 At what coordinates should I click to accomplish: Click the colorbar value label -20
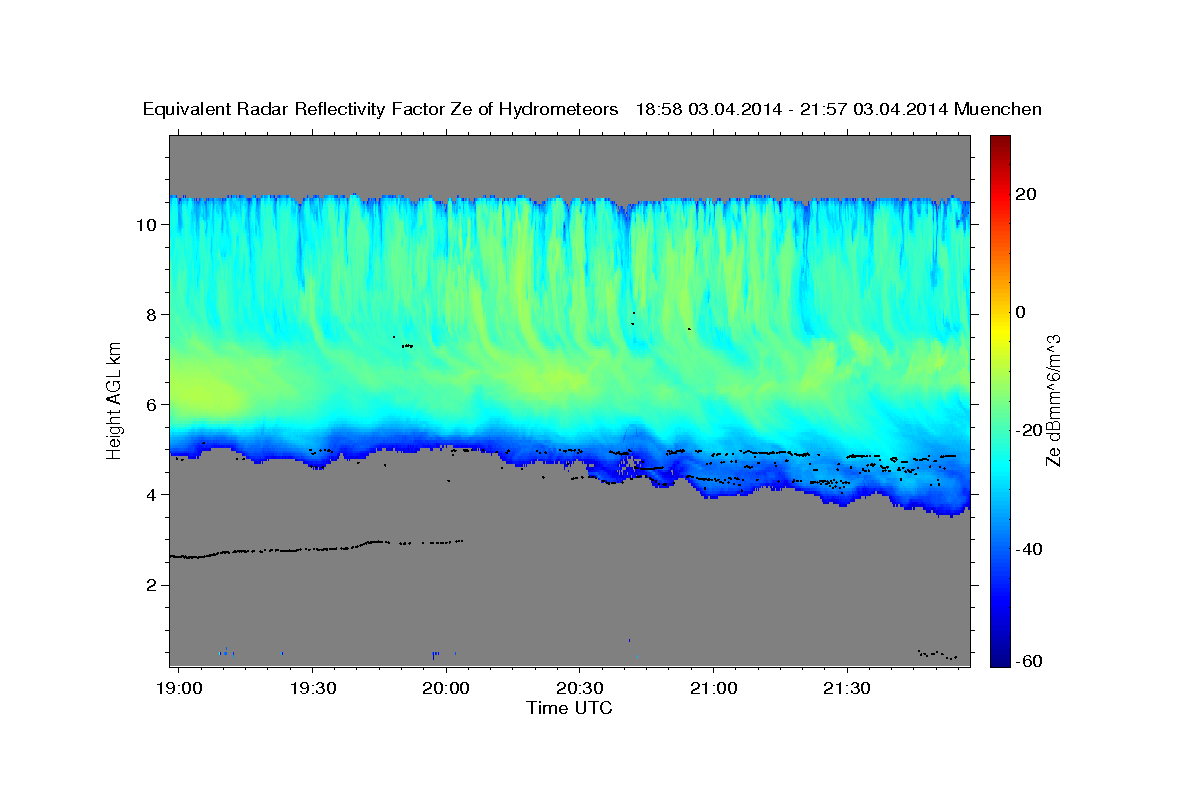point(1029,430)
